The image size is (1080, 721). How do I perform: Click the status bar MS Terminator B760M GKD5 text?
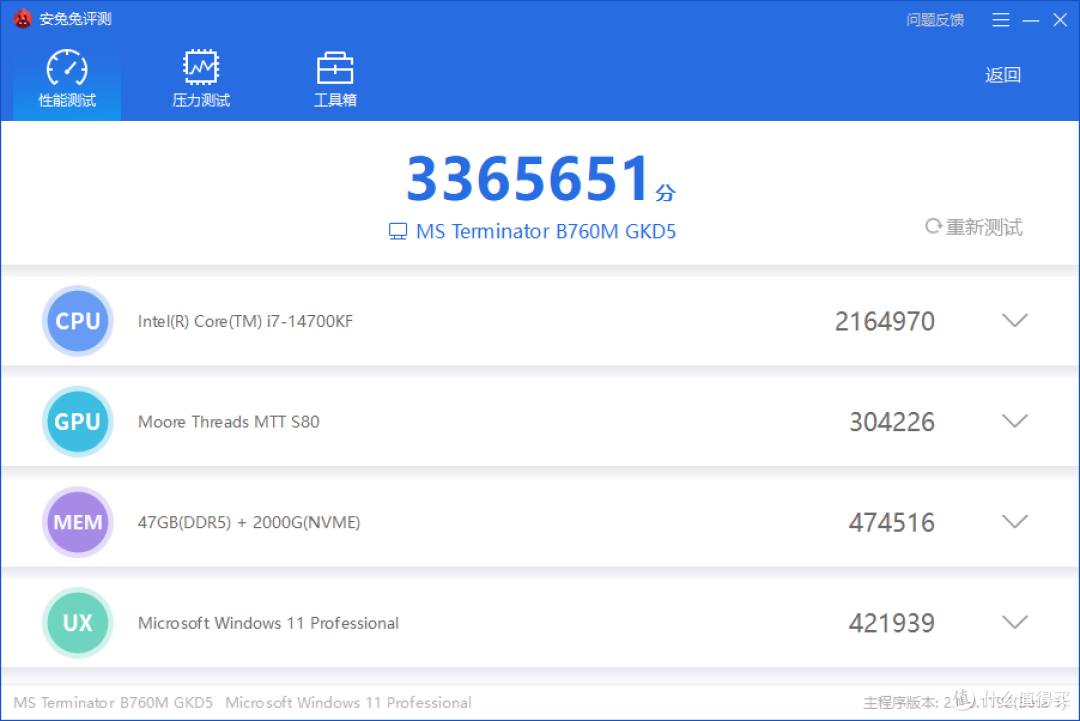pyautogui.click(x=113, y=702)
